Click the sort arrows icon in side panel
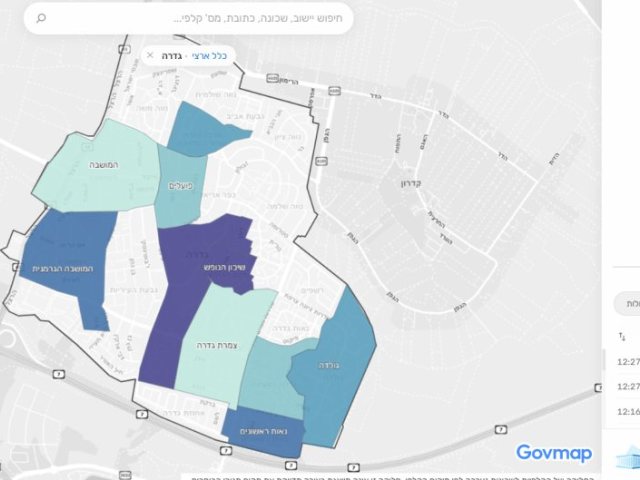The width and height of the screenshot is (640, 480). (x=622, y=337)
